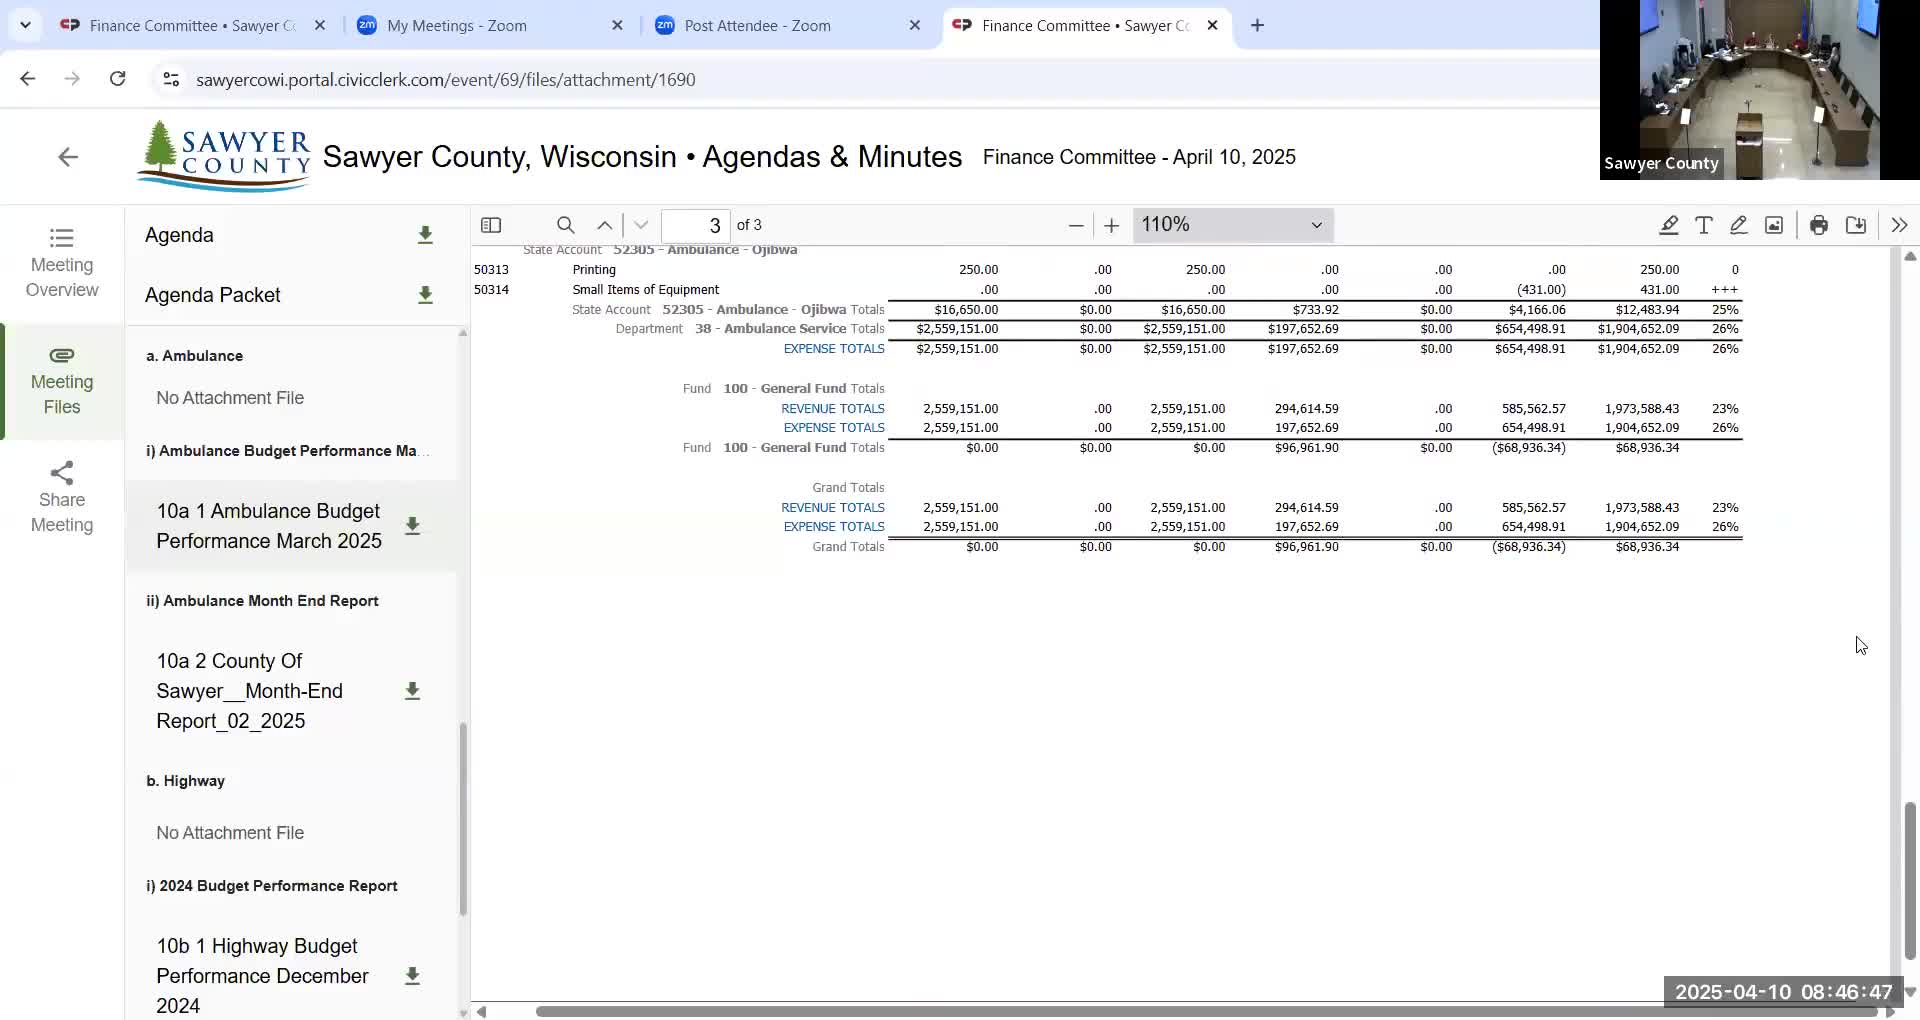Viewport: 1920px width, 1020px height.
Task: Click the 'b. Highway' section heading
Action: tap(185, 781)
